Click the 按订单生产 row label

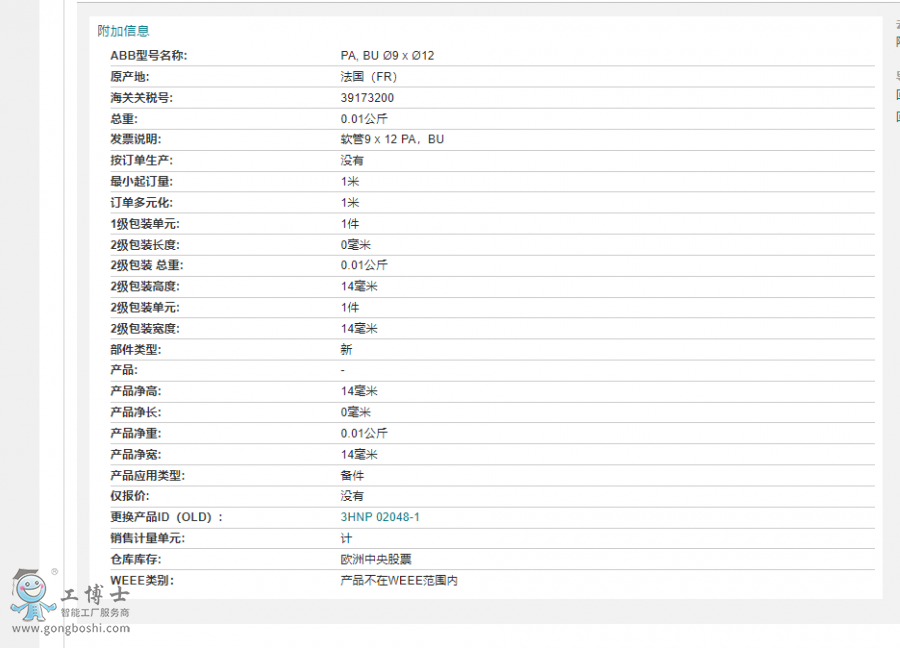(x=141, y=160)
